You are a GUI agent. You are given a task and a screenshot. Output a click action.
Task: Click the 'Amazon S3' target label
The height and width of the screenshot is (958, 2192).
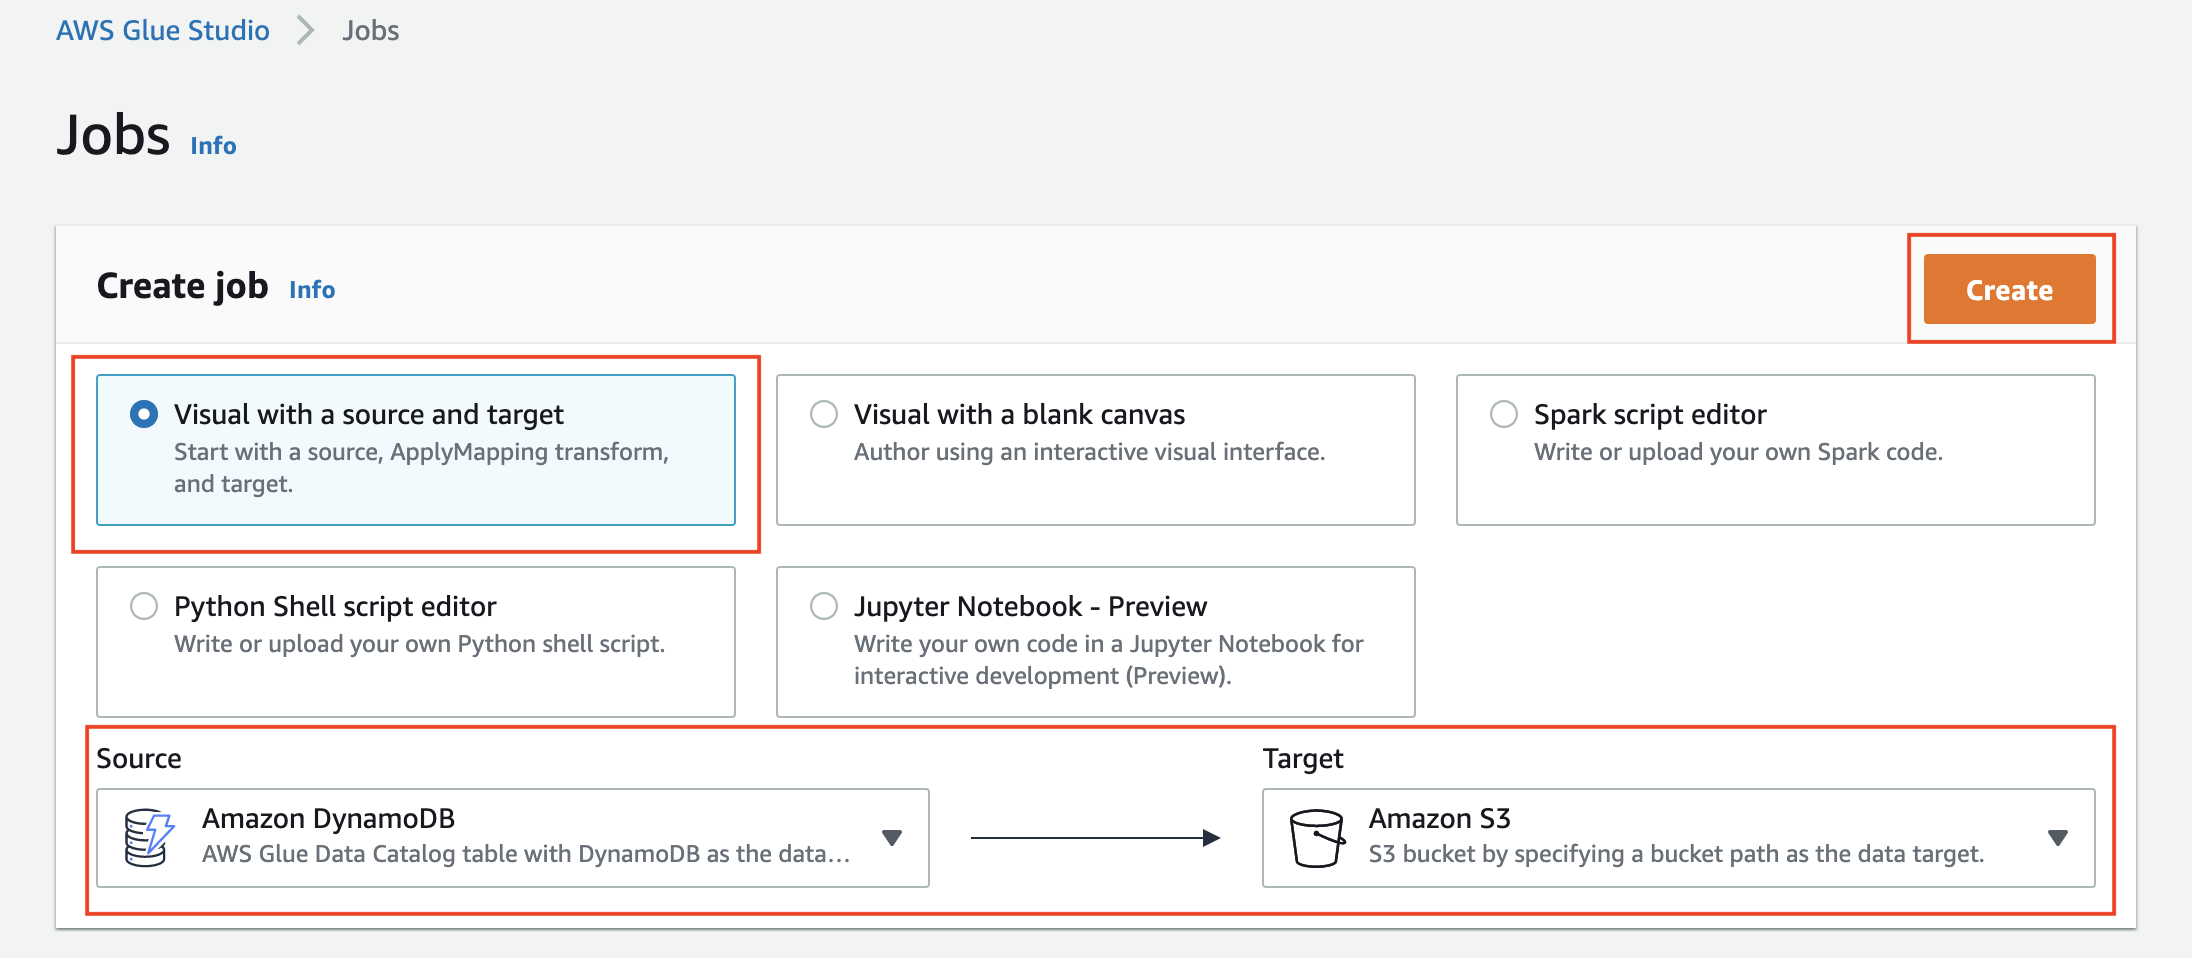(1439, 818)
